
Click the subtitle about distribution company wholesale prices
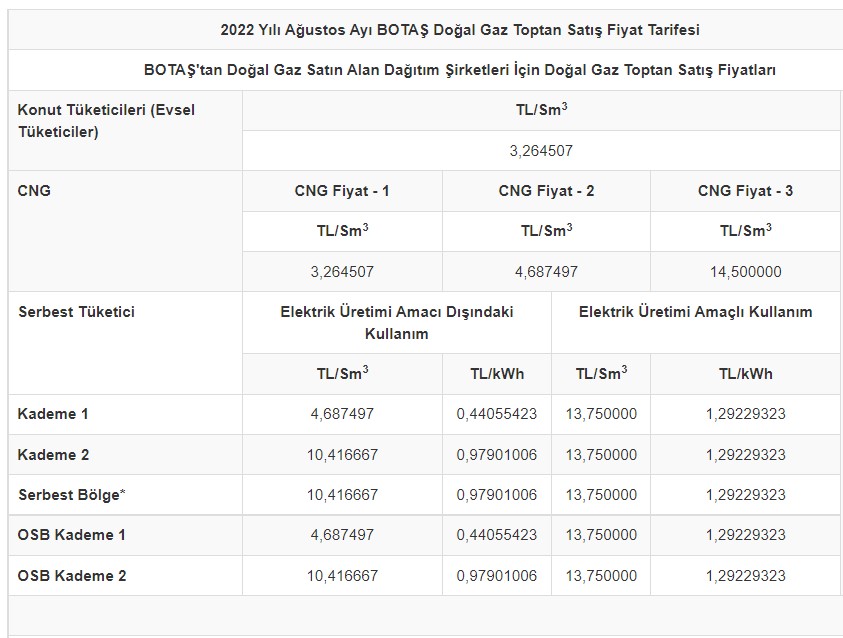tap(460, 70)
